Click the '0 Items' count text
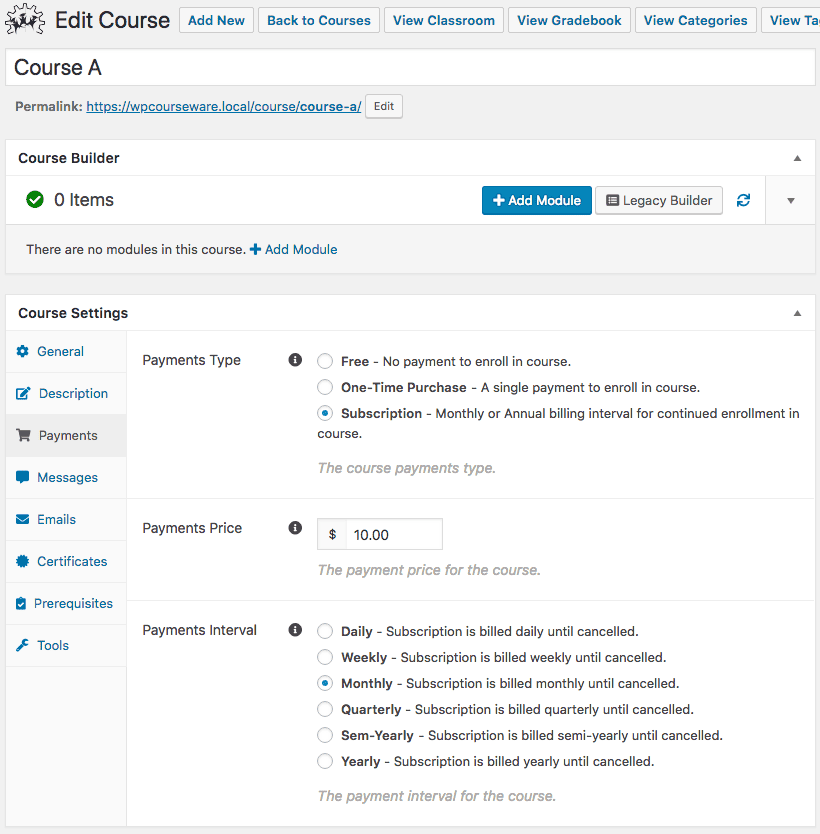820x834 pixels. (84, 200)
